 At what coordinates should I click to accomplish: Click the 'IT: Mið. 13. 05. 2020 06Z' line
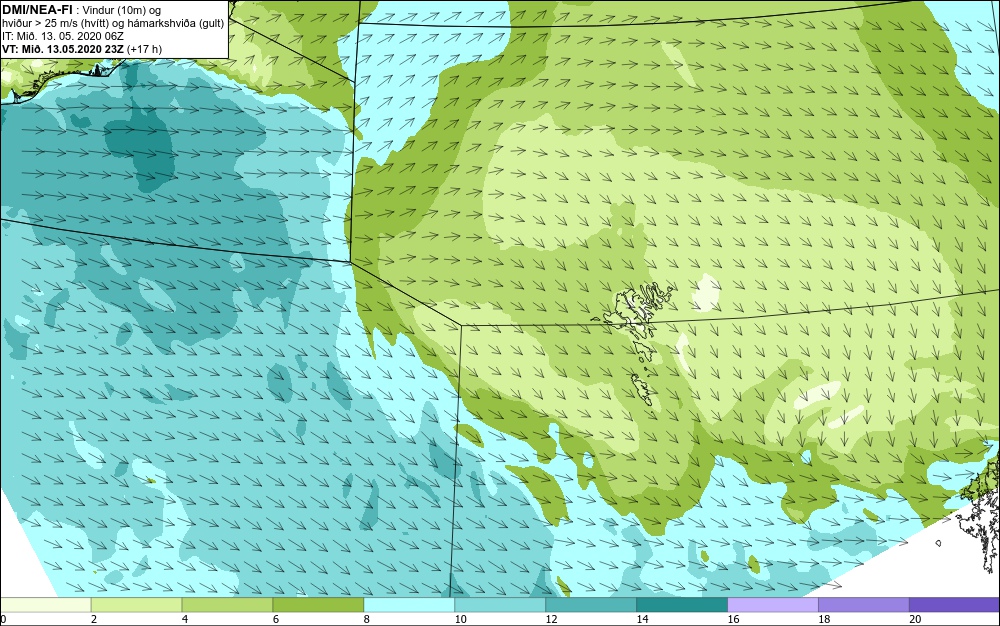(x=63, y=36)
